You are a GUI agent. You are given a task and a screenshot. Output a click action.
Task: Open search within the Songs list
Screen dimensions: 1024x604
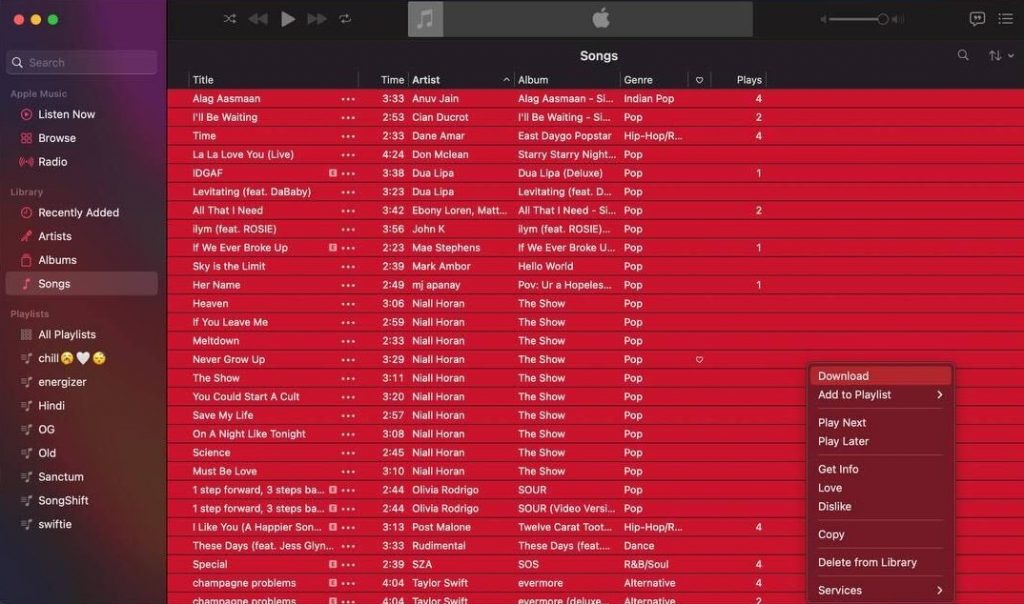(x=962, y=55)
